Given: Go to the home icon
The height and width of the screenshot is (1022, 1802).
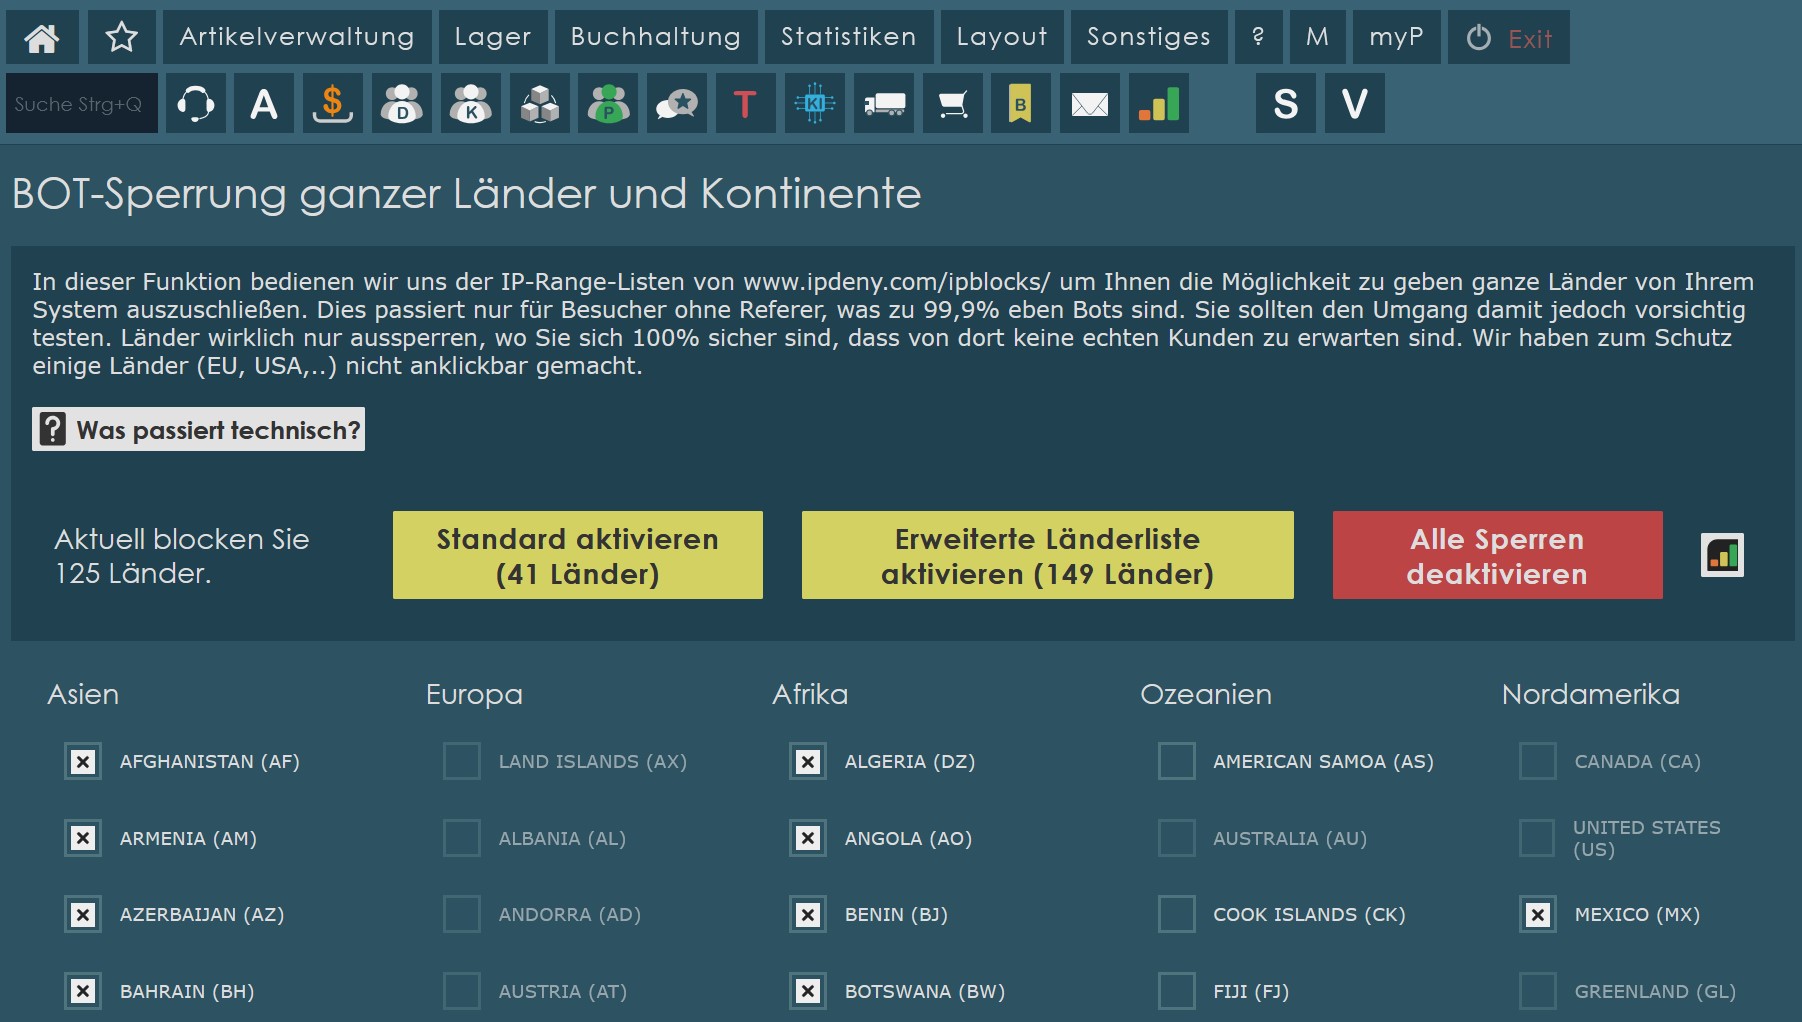Looking at the screenshot, I should [41, 37].
